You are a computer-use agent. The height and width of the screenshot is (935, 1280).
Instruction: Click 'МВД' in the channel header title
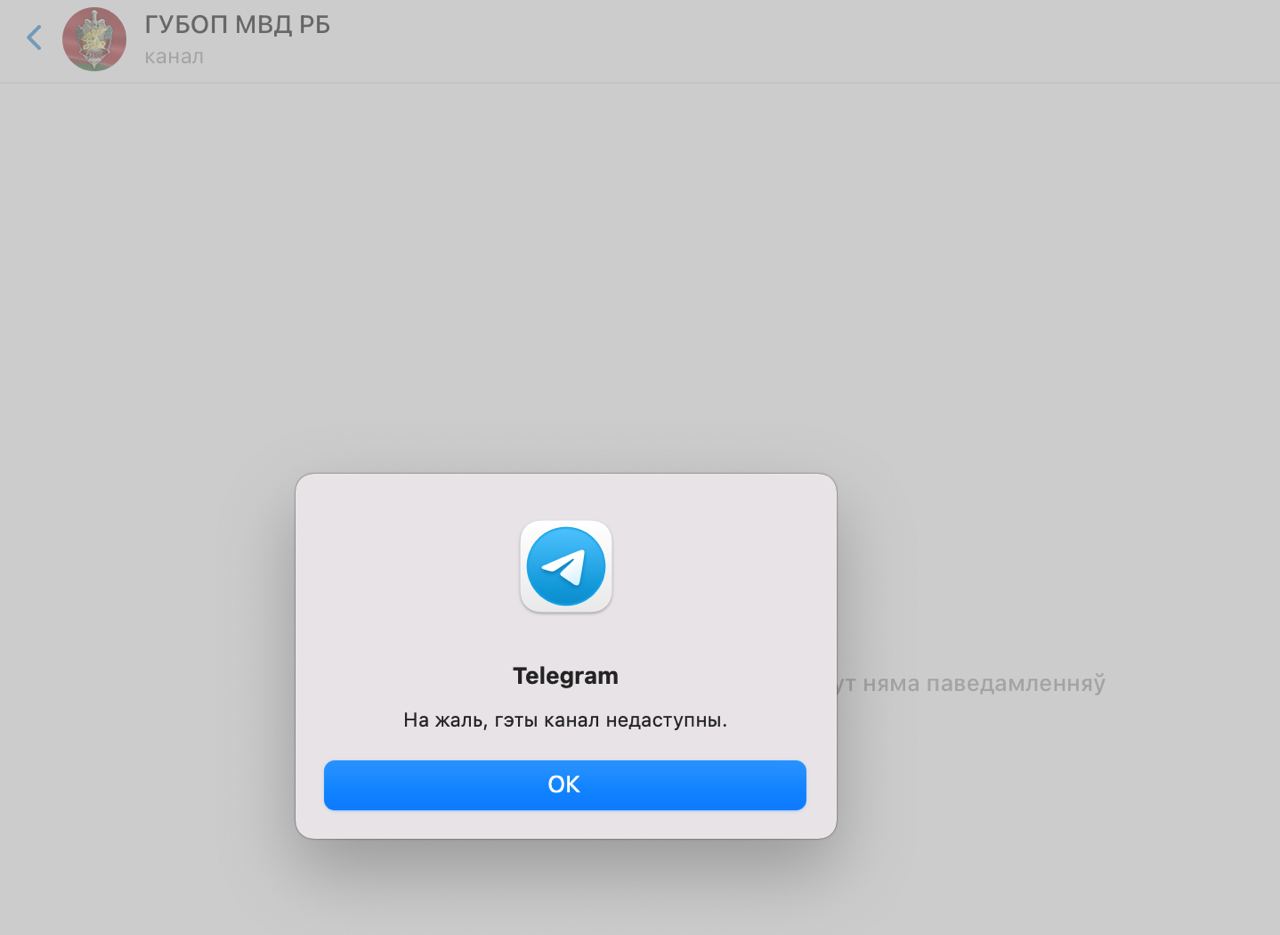[x=264, y=25]
